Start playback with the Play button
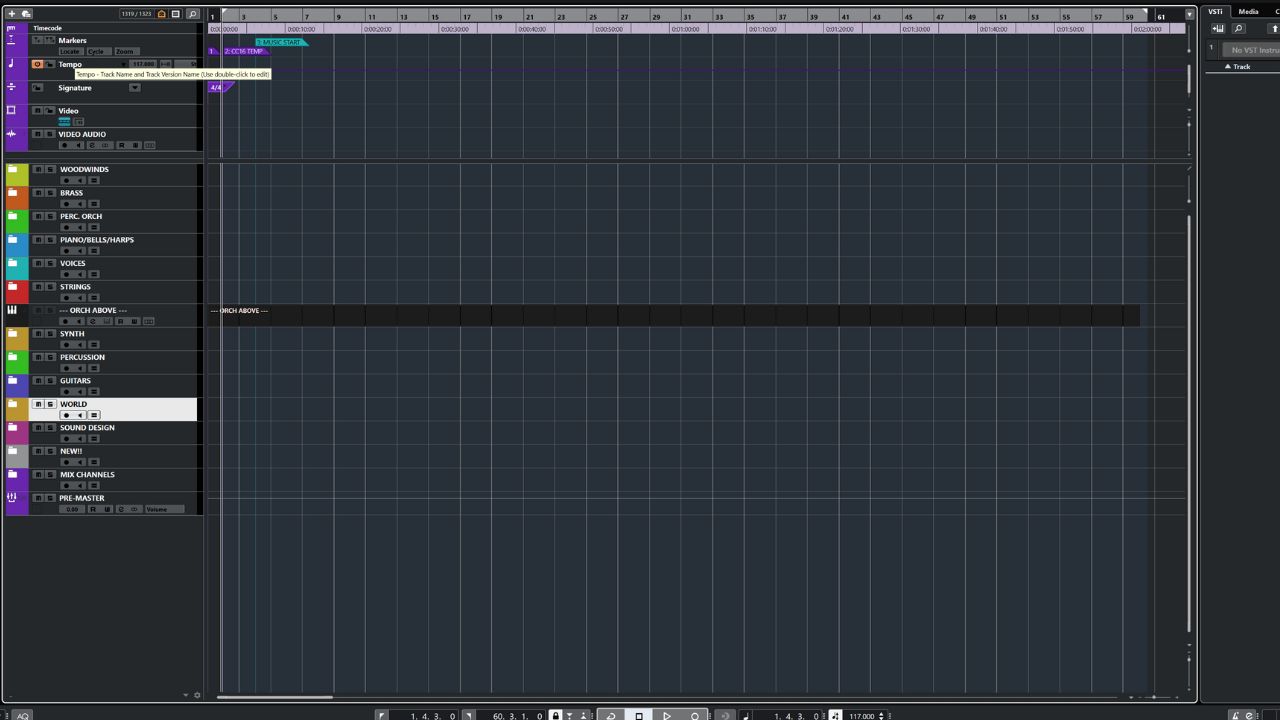The width and height of the screenshot is (1280, 720). click(x=667, y=716)
